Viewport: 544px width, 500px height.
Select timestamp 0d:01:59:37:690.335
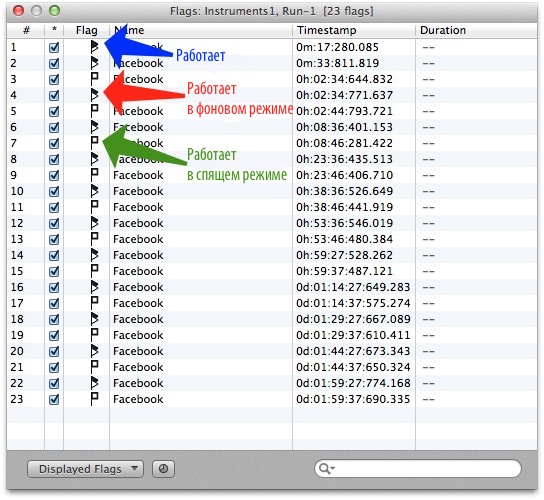[353, 399]
